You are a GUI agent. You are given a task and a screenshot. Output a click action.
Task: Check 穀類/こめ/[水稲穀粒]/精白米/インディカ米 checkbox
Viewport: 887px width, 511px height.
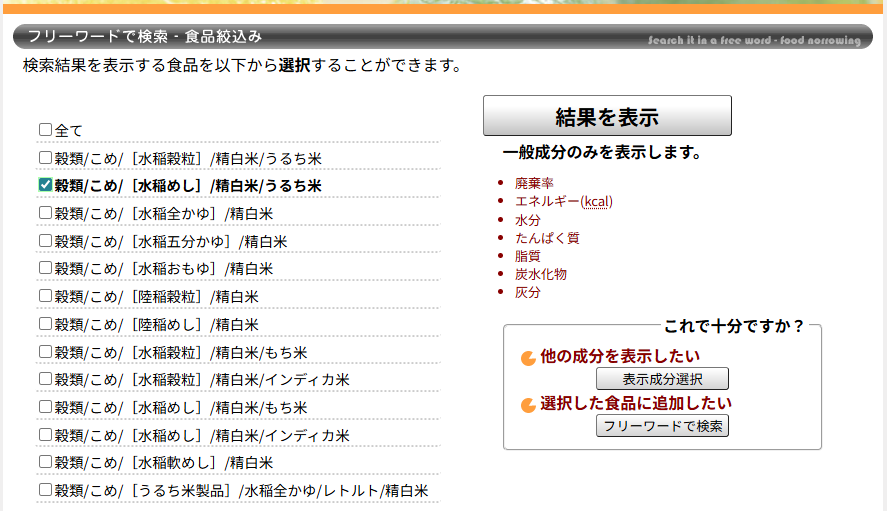point(45,379)
